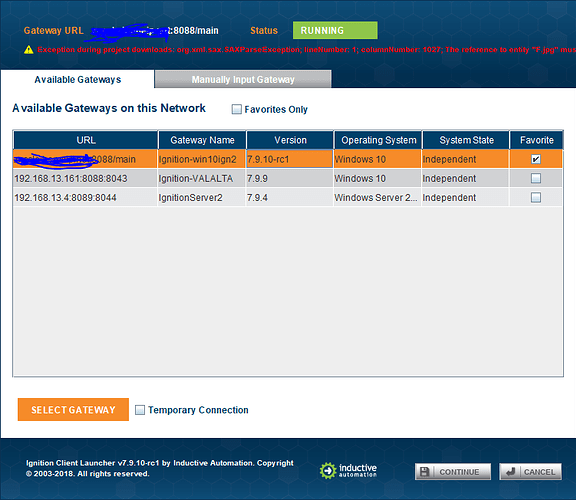Click the green RUNNING status indicator
The image size is (576, 500).
[335, 30]
